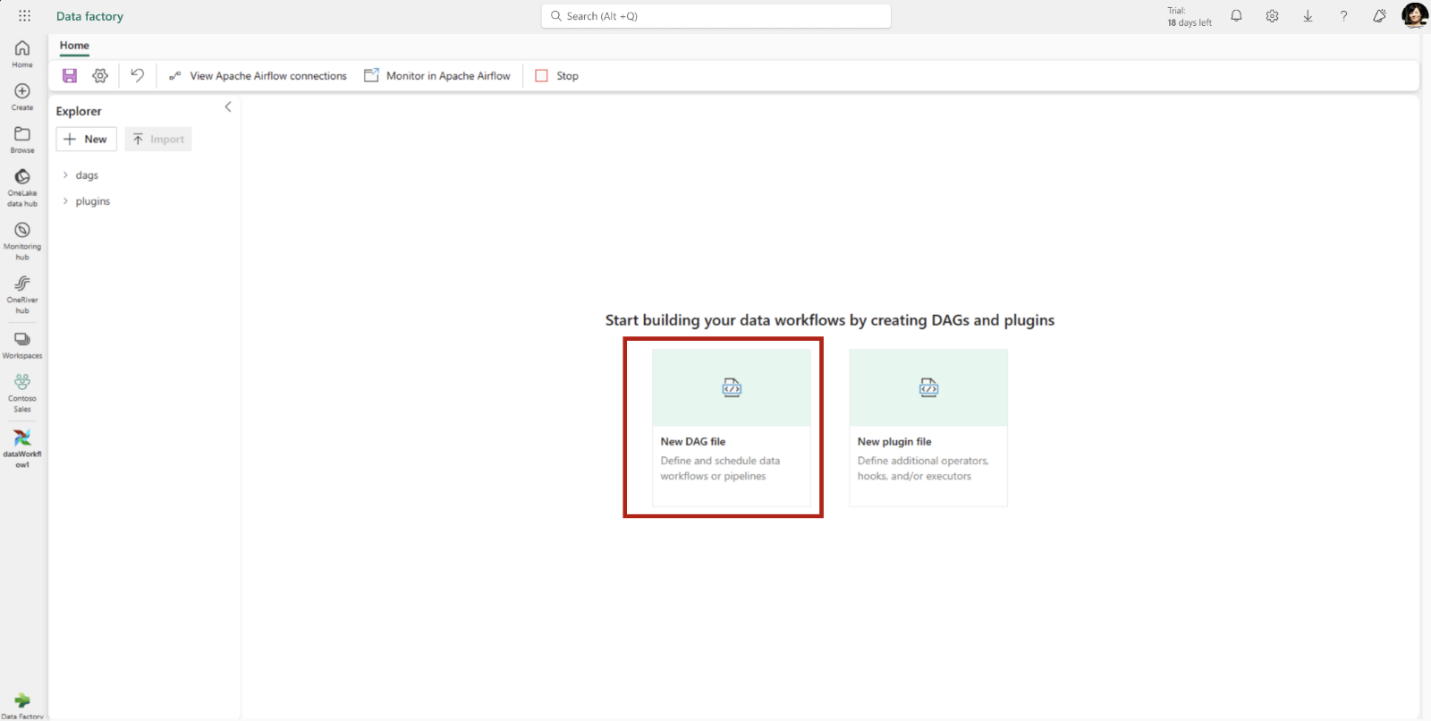Image resolution: width=1431 pixels, height=721 pixels.
Task: Open Workspaces in sidebar
Action: click(22, 346)
